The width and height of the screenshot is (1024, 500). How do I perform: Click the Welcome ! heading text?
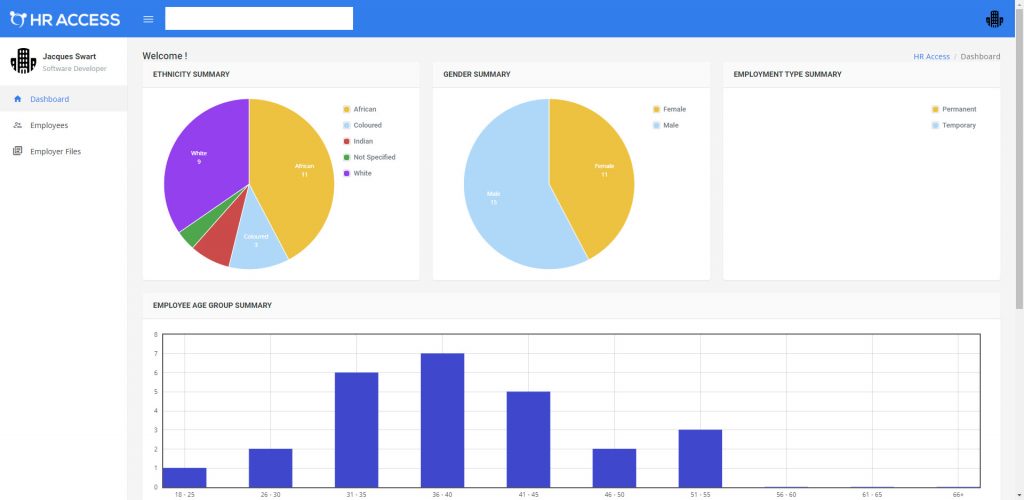coord(165,56)
